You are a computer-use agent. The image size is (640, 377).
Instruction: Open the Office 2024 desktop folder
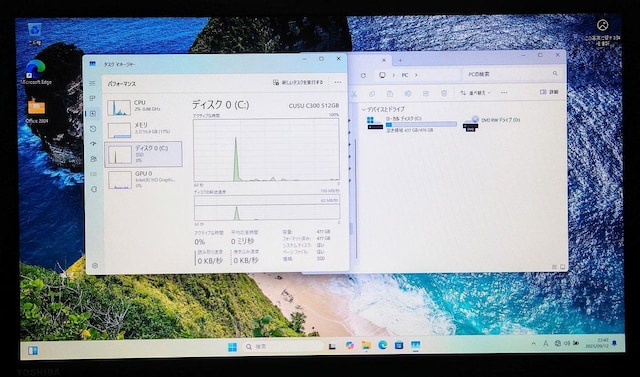37,111
